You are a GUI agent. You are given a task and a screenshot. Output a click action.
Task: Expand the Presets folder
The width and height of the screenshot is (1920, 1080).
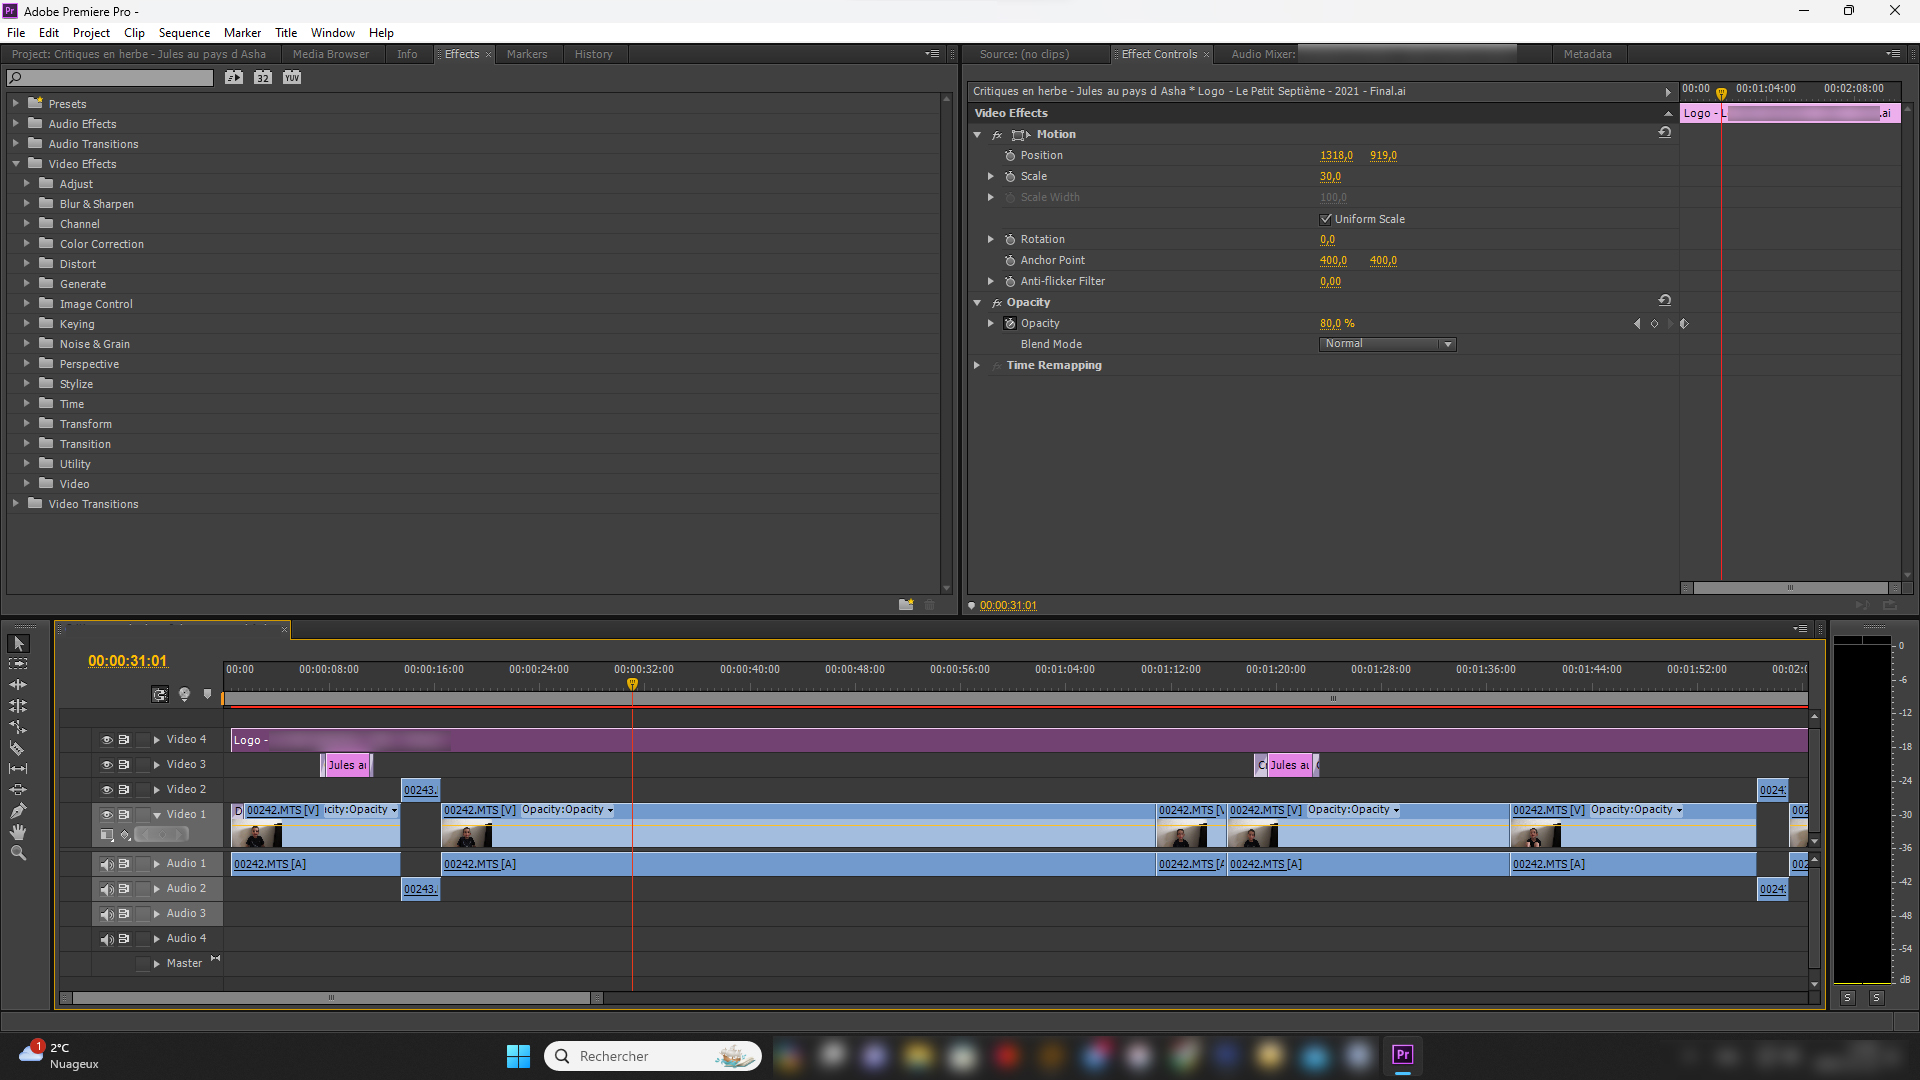click(x=16, y=103)
